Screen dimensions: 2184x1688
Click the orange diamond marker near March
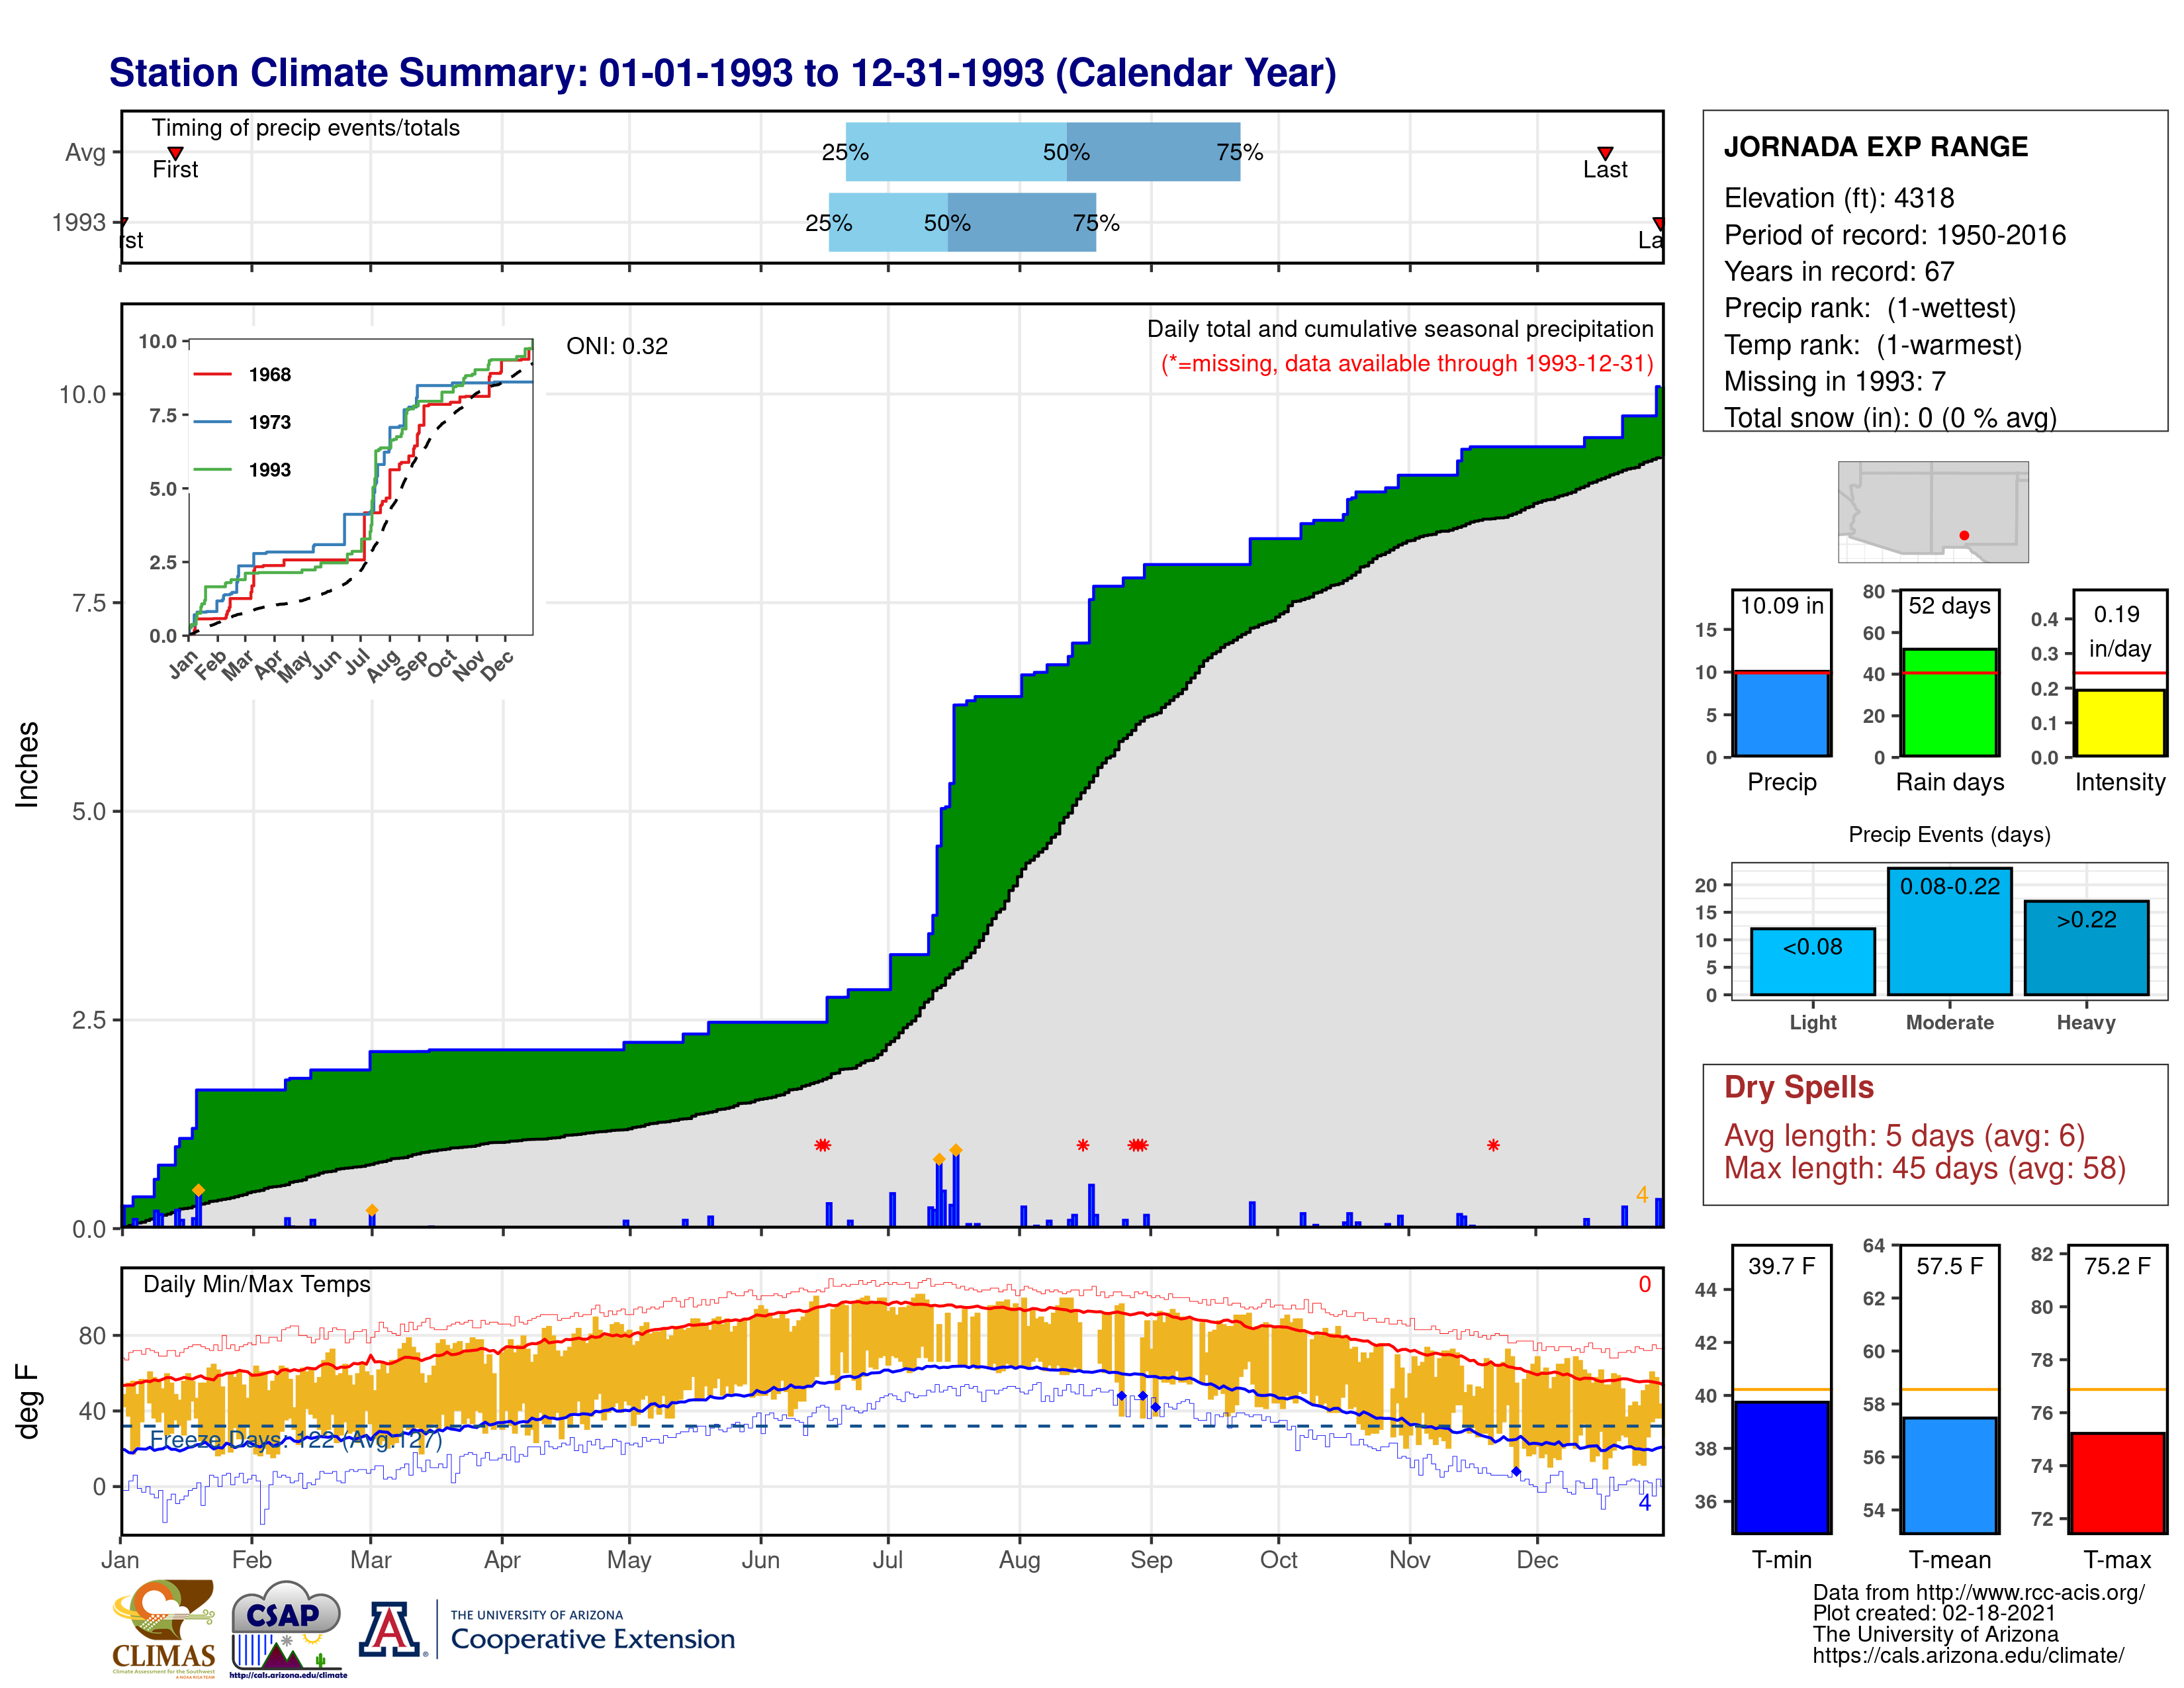[372, 1210]
